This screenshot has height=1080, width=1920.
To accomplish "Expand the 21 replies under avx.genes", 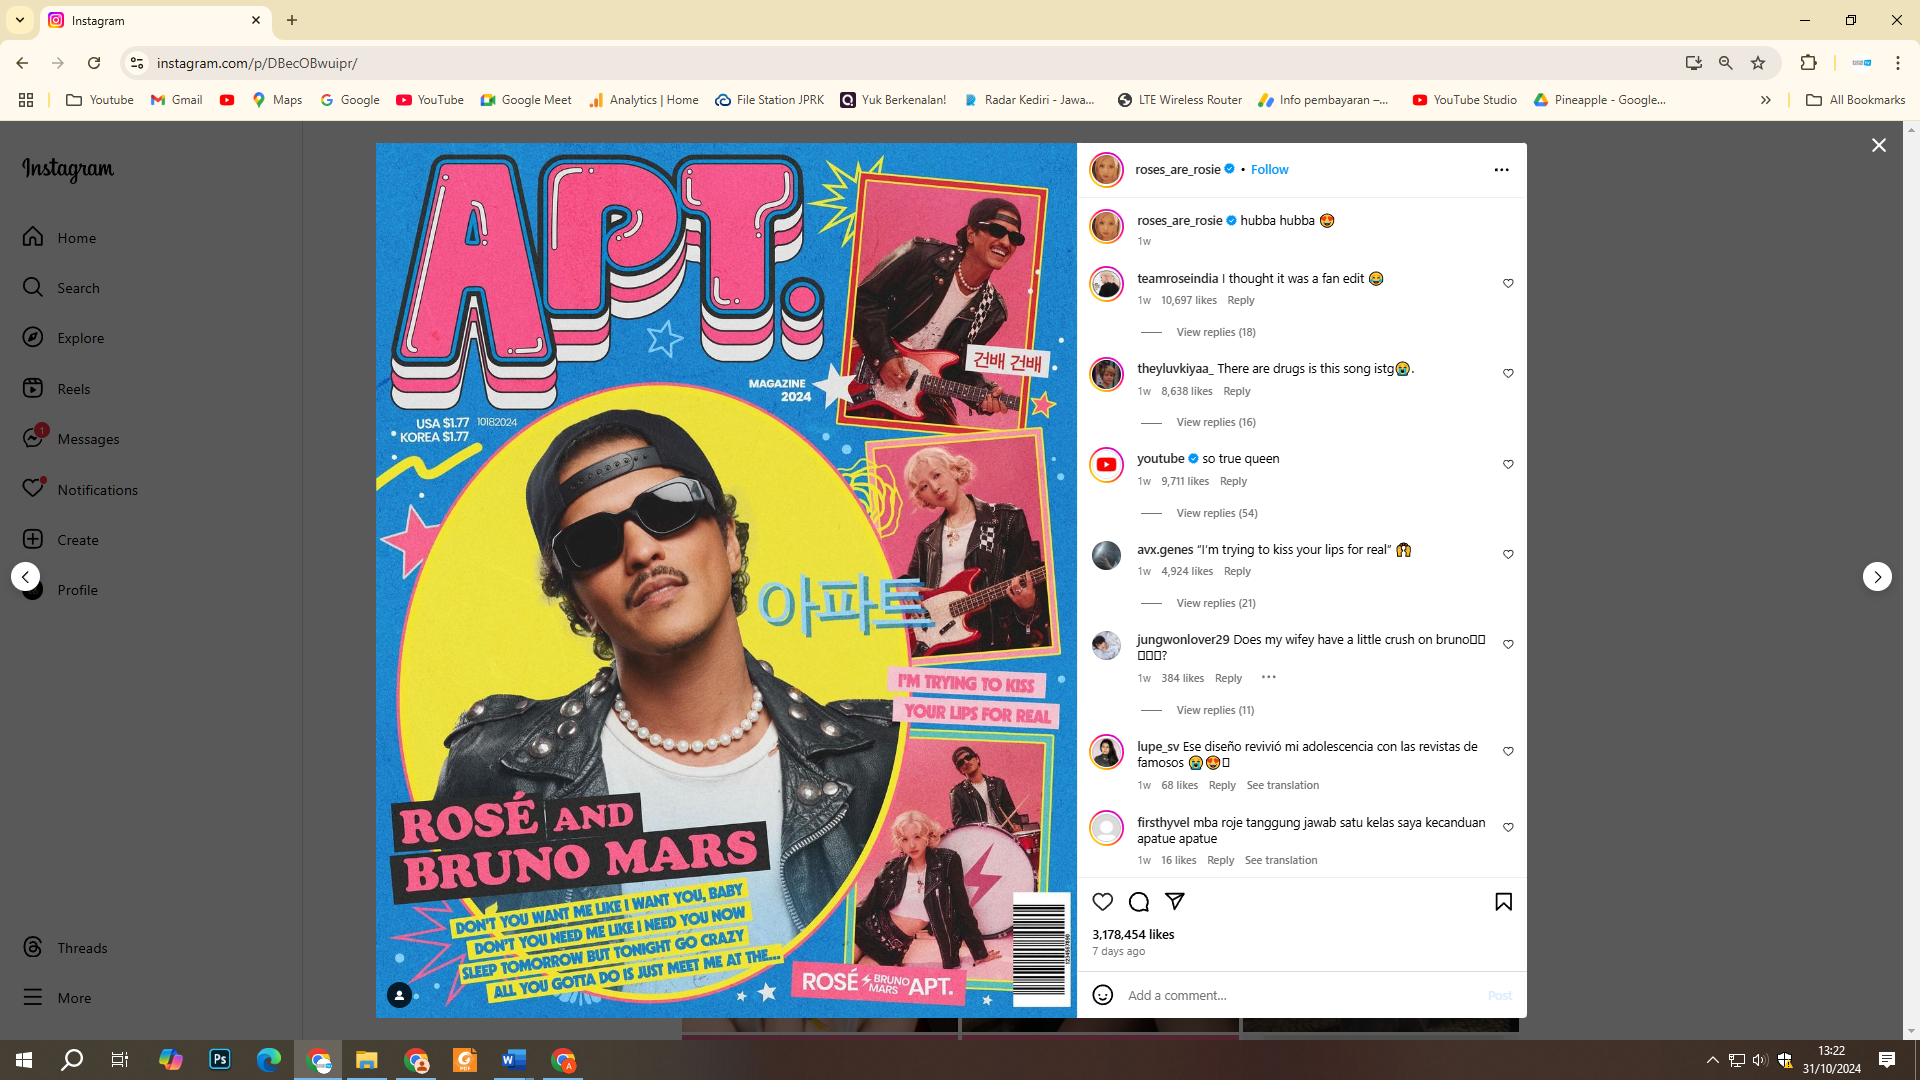I will [x=1216, y=603].
